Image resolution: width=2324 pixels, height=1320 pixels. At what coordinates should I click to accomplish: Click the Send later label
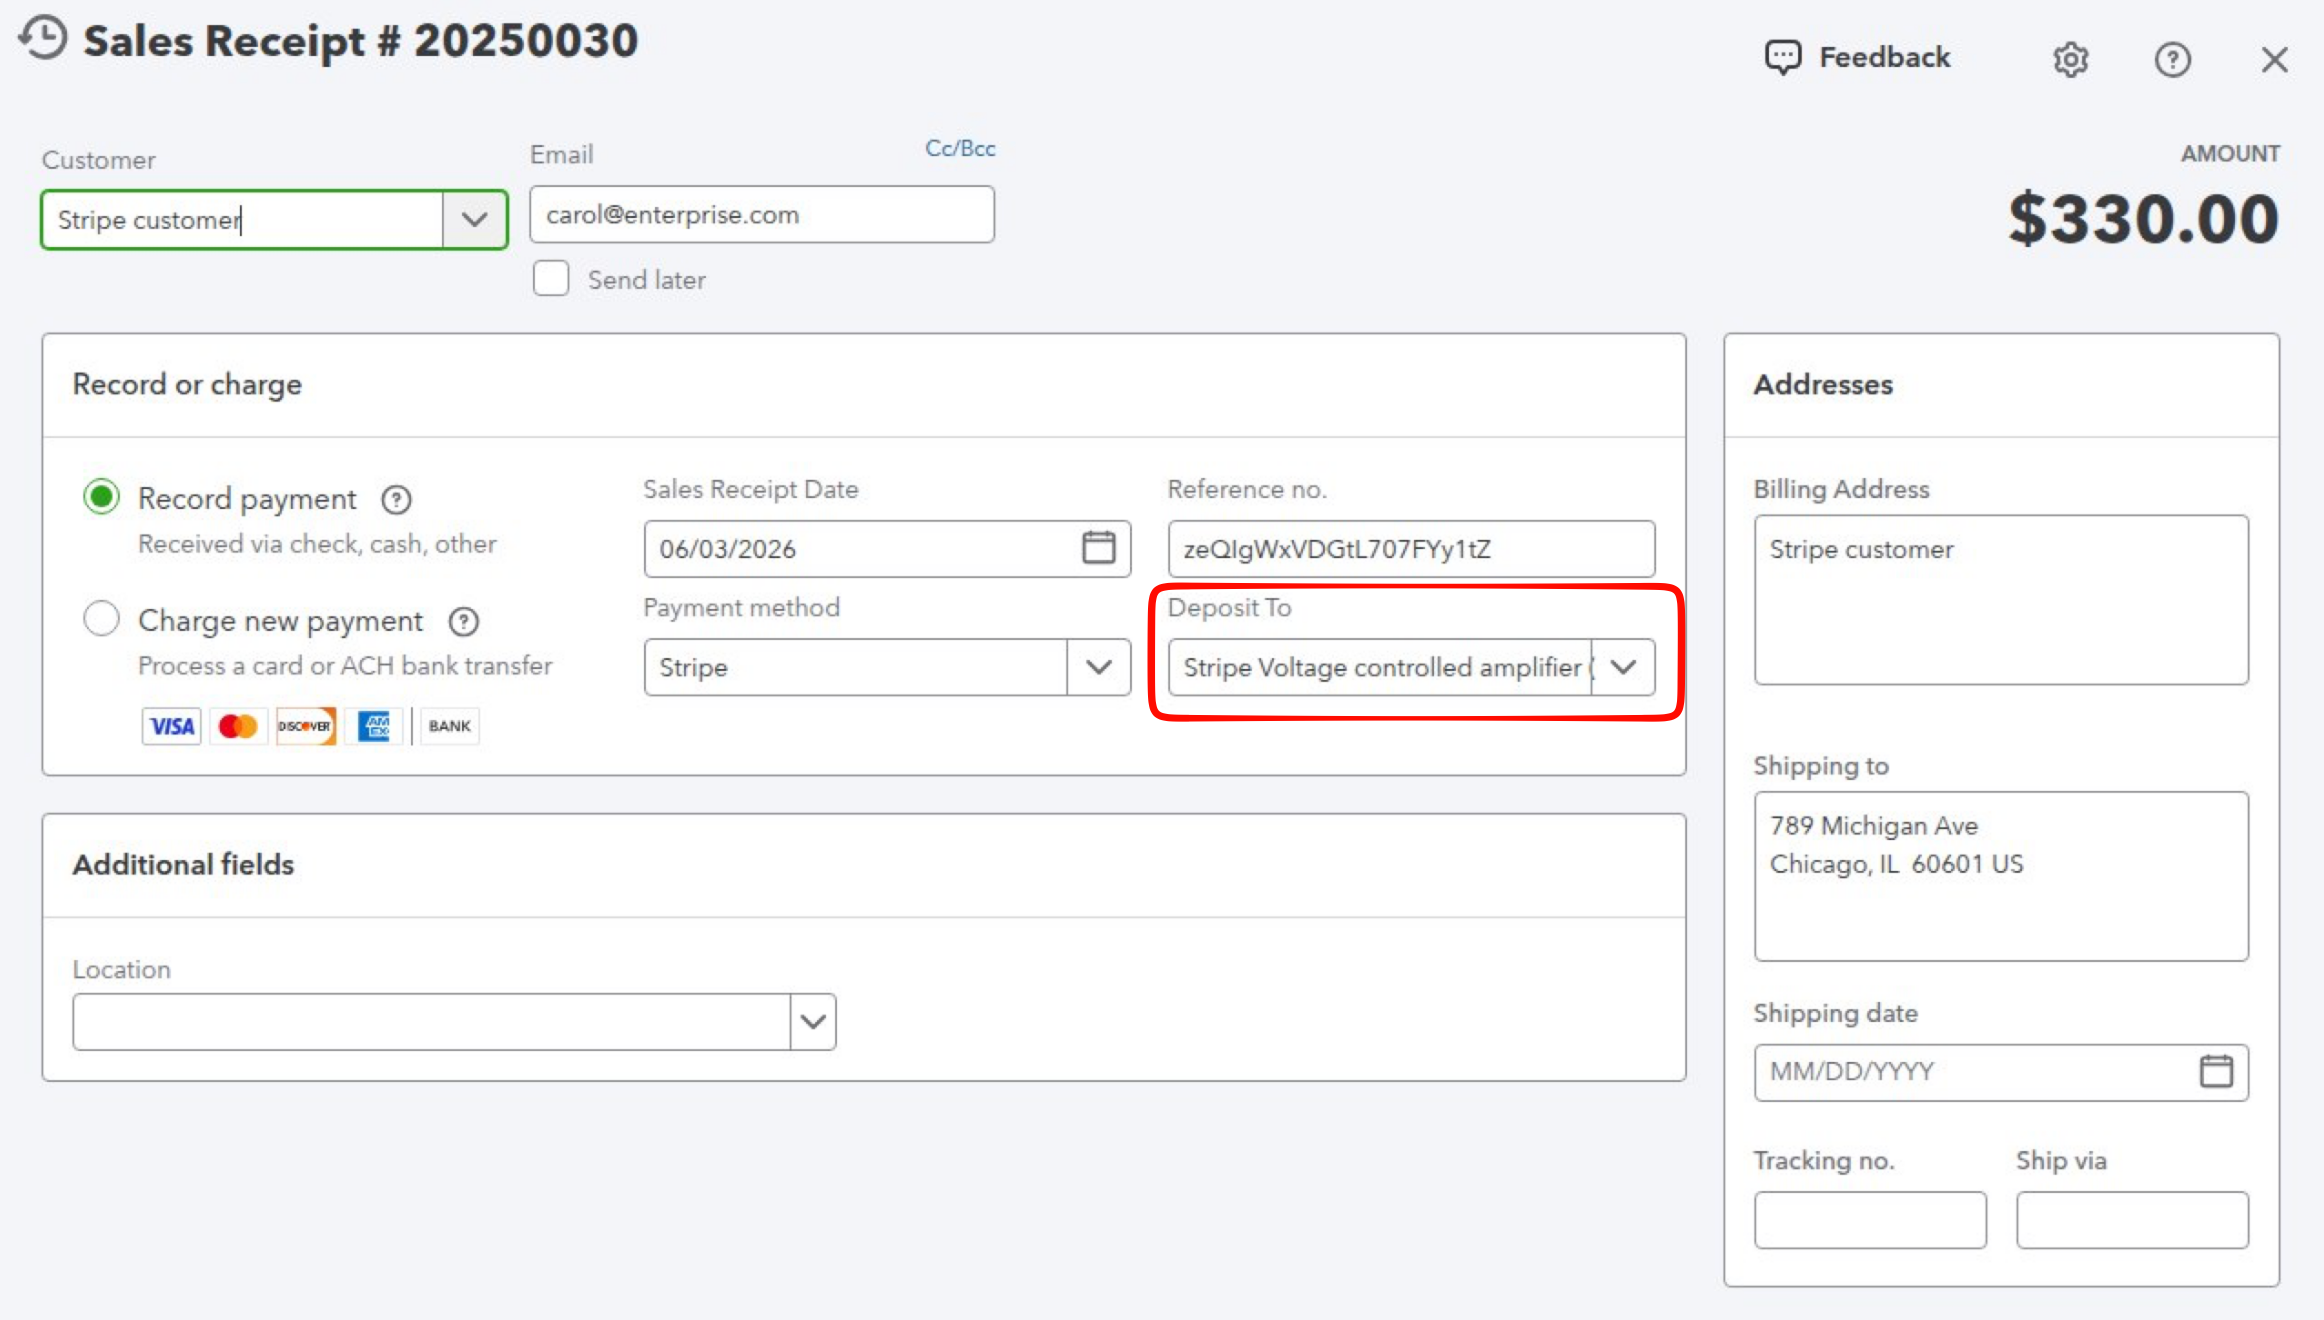pyautogui.click(x=646, y=280)
